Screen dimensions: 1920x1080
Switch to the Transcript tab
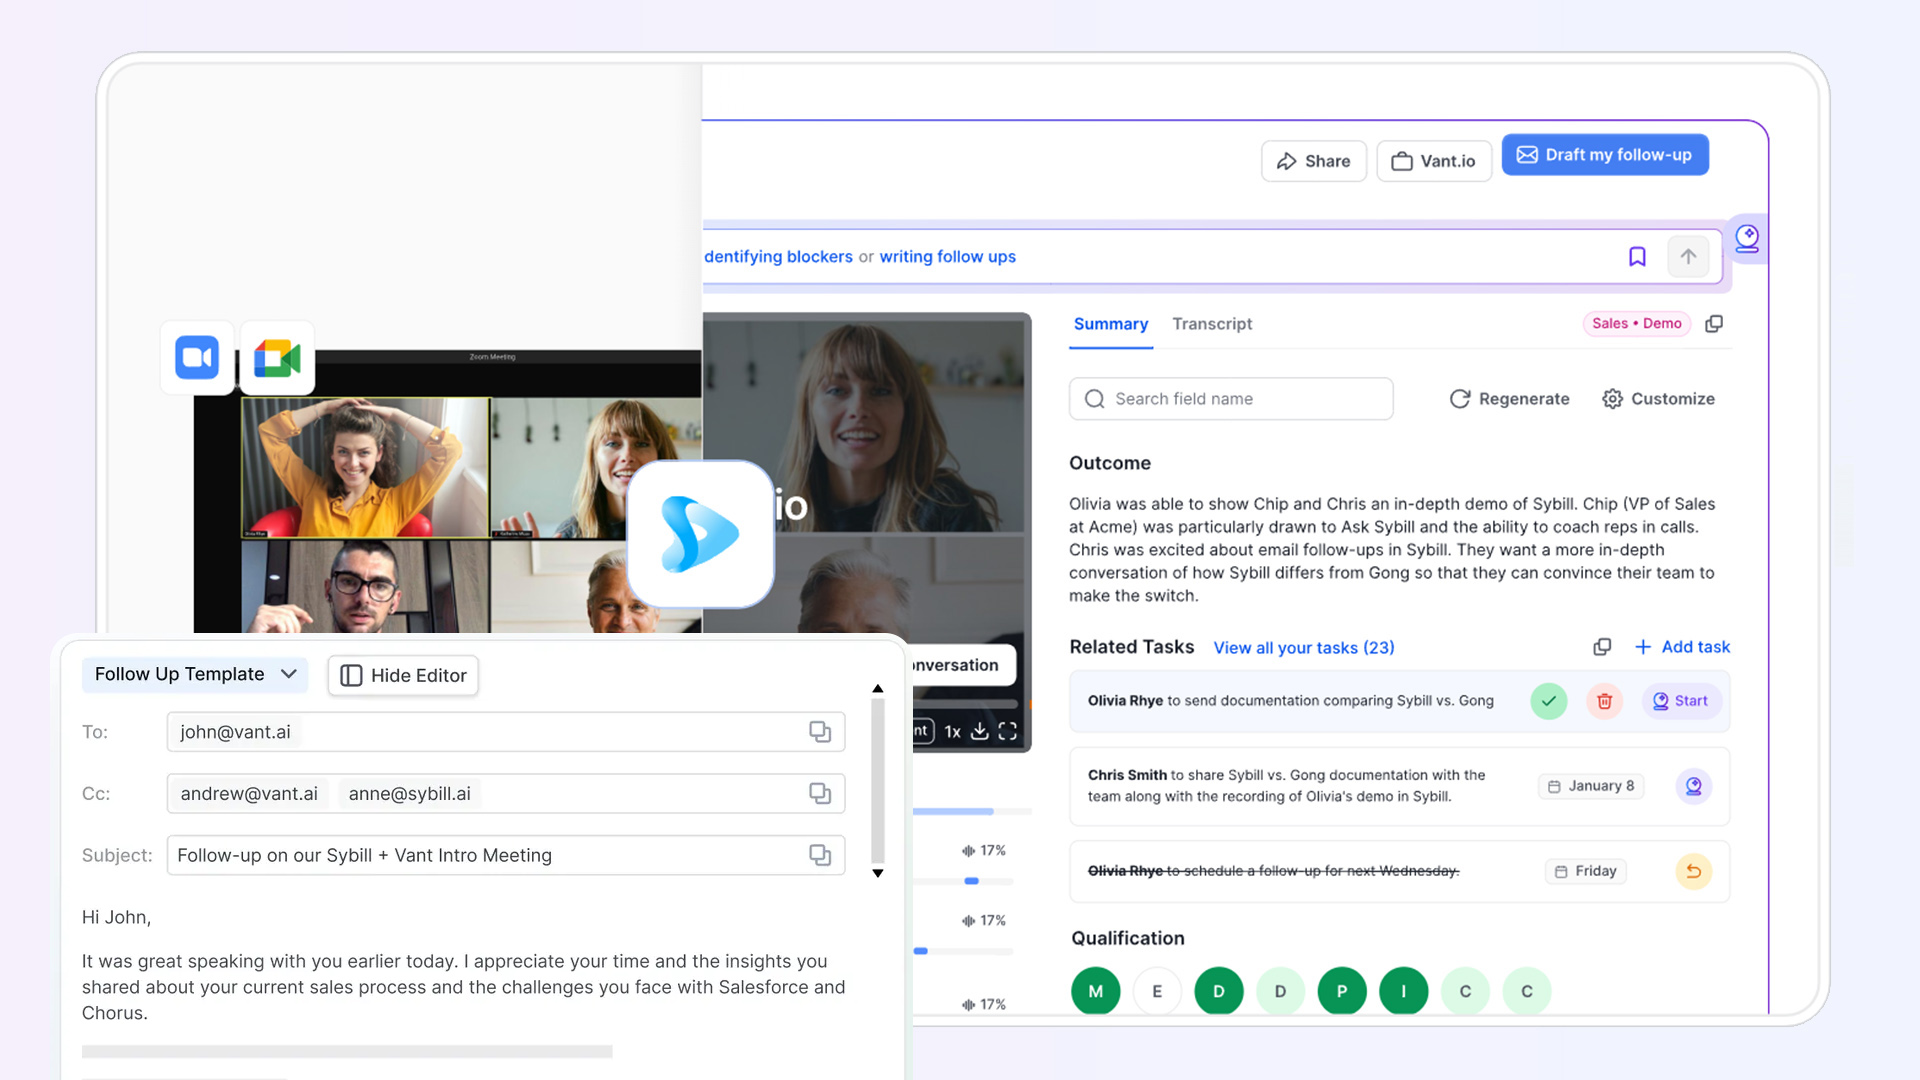click(1212, 324)
